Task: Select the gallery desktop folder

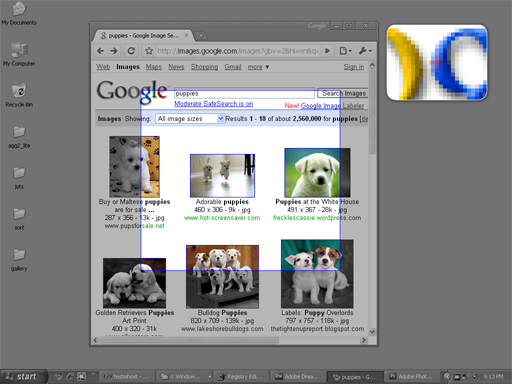Action: [x=19, y=260]
